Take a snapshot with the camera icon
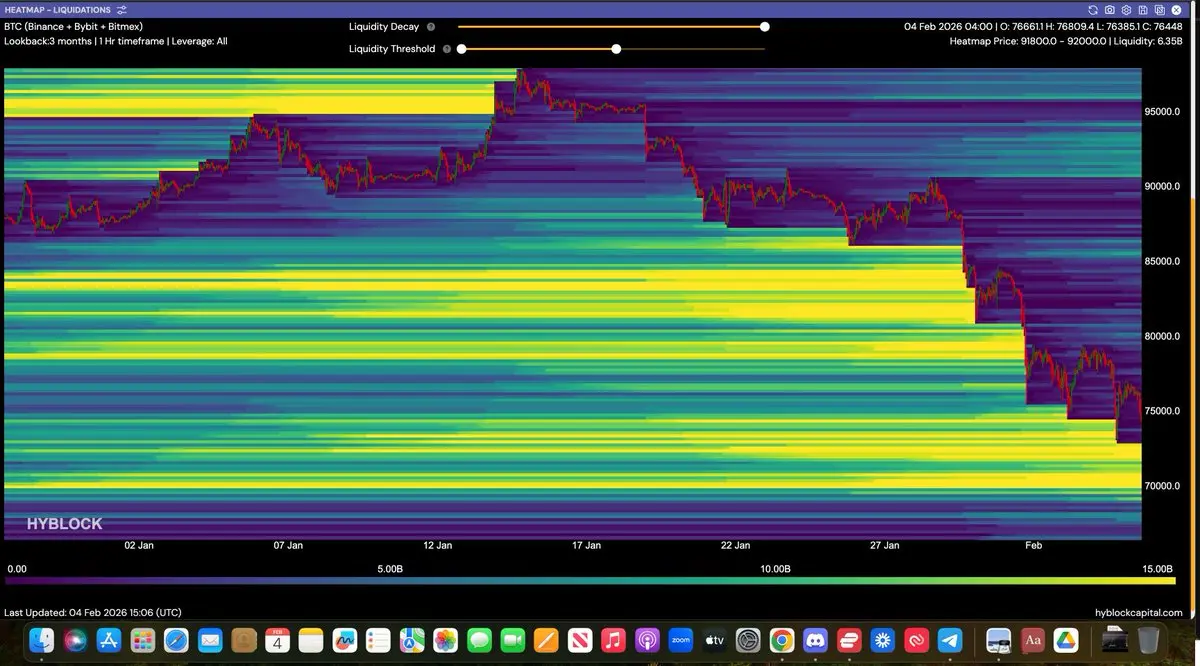The height and width of the screenshot is (666, 1200). (x=1110, y=9)
